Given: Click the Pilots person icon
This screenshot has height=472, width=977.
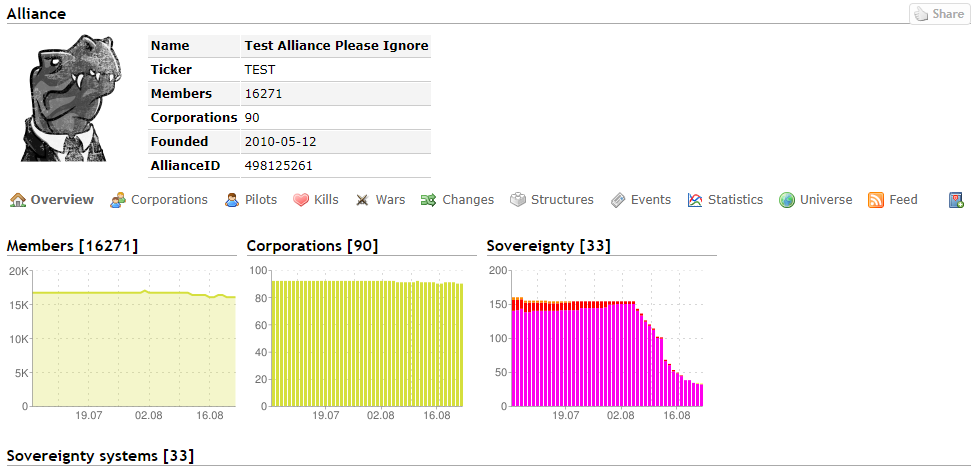Looking at the screenshot, I should [x=232, y=200].
